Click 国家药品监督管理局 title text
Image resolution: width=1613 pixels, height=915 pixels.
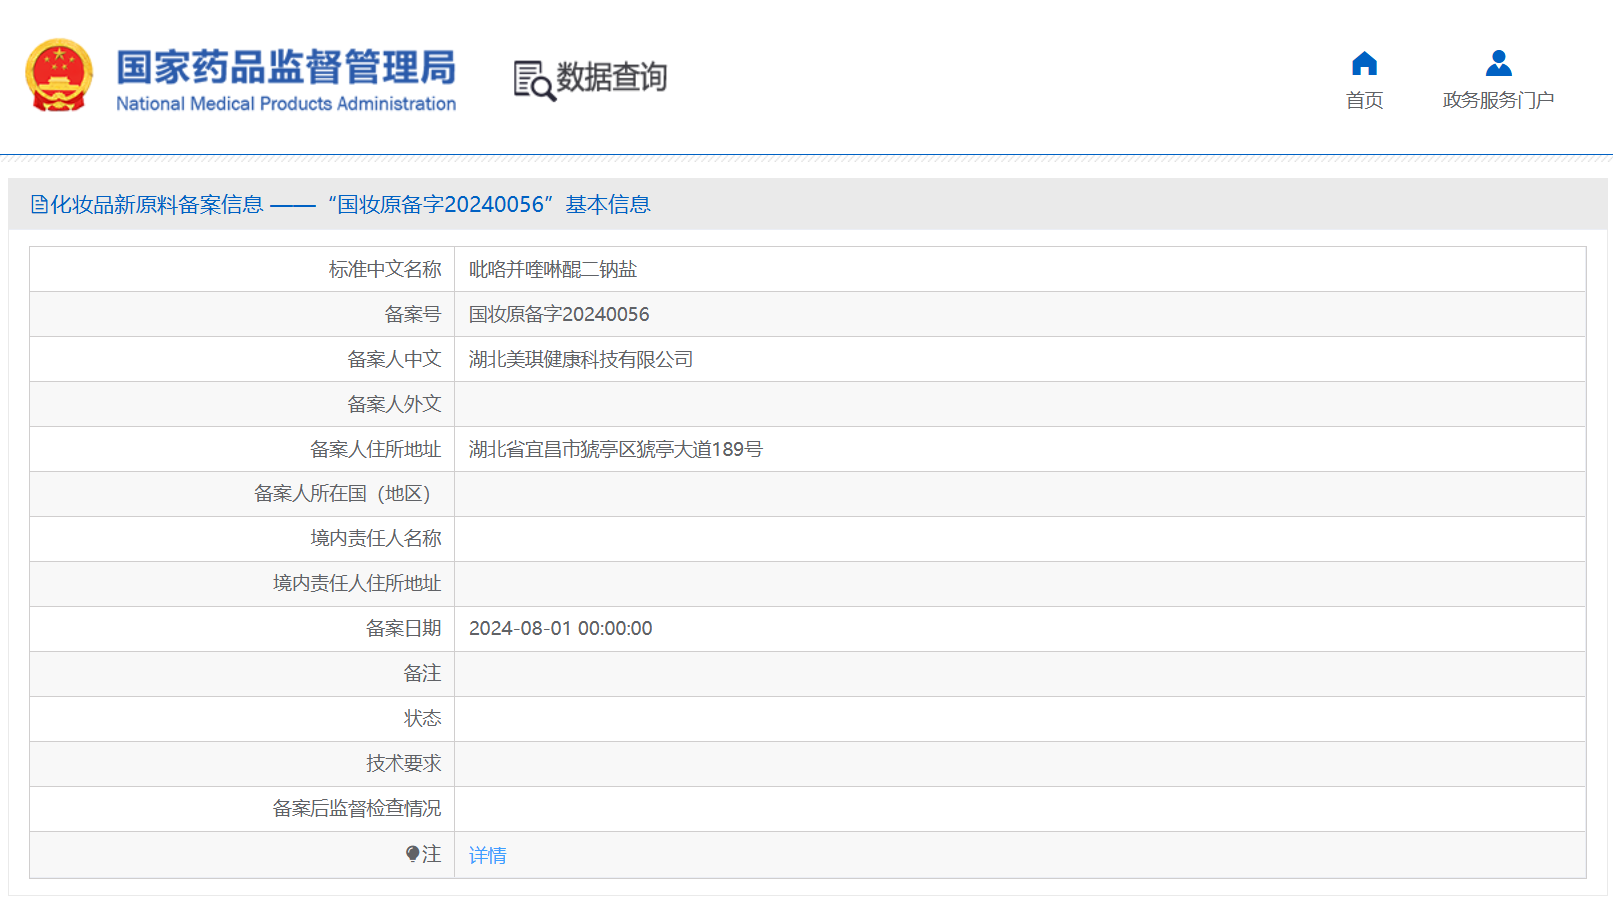tap(286, 67)
